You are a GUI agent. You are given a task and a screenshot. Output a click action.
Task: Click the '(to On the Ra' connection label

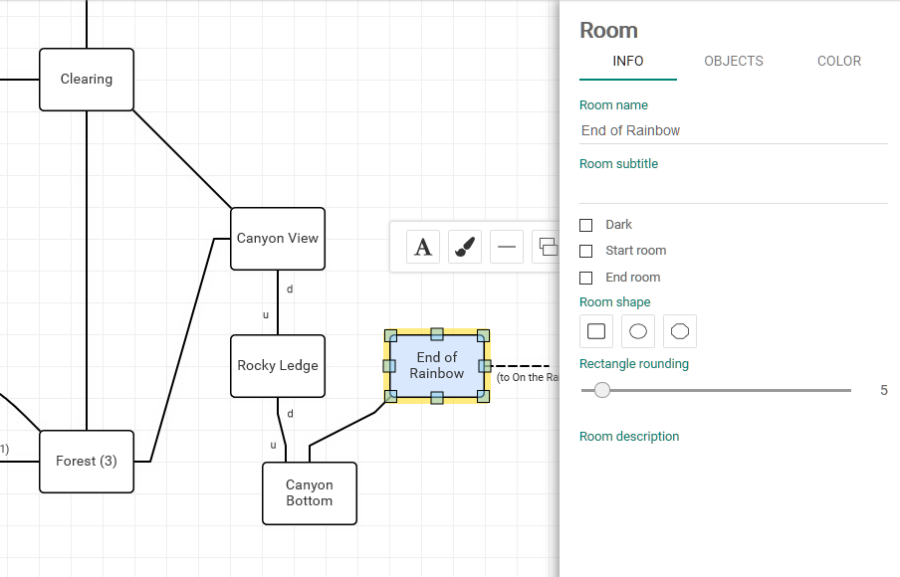click(x=527, y=378)
